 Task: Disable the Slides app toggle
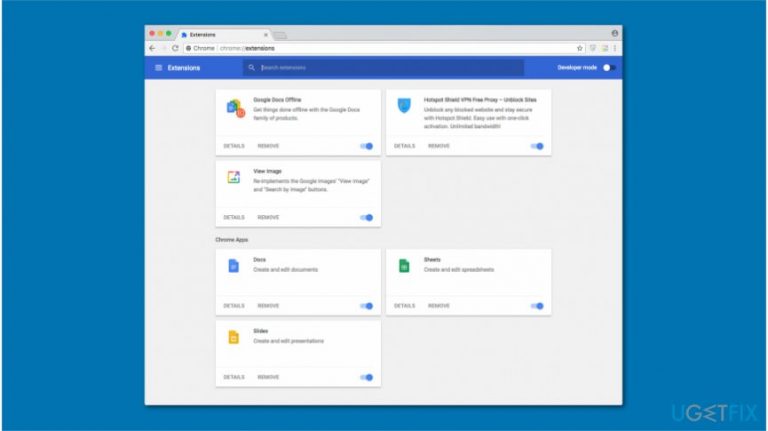click(x=366, y=377)
